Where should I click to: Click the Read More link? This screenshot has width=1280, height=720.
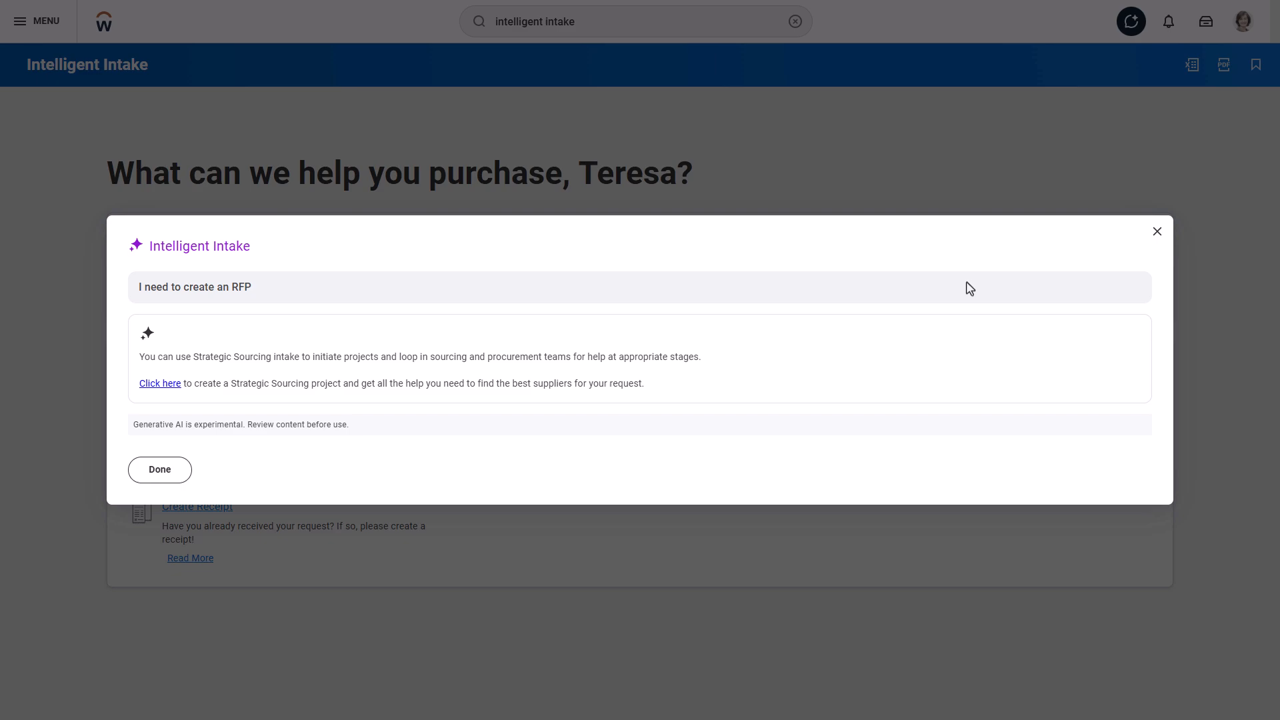(x=190, y=558)
